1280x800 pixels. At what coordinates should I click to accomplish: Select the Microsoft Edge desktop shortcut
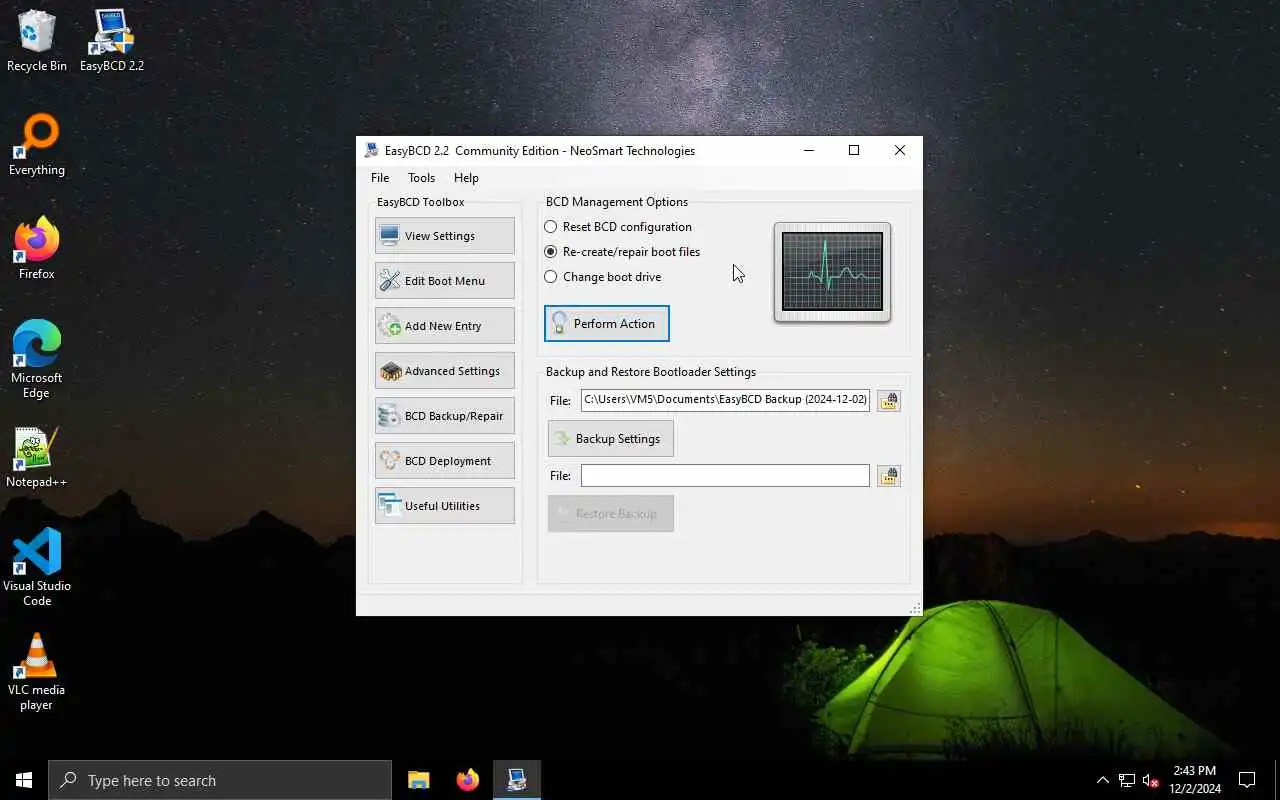click(x=37, y=360)
